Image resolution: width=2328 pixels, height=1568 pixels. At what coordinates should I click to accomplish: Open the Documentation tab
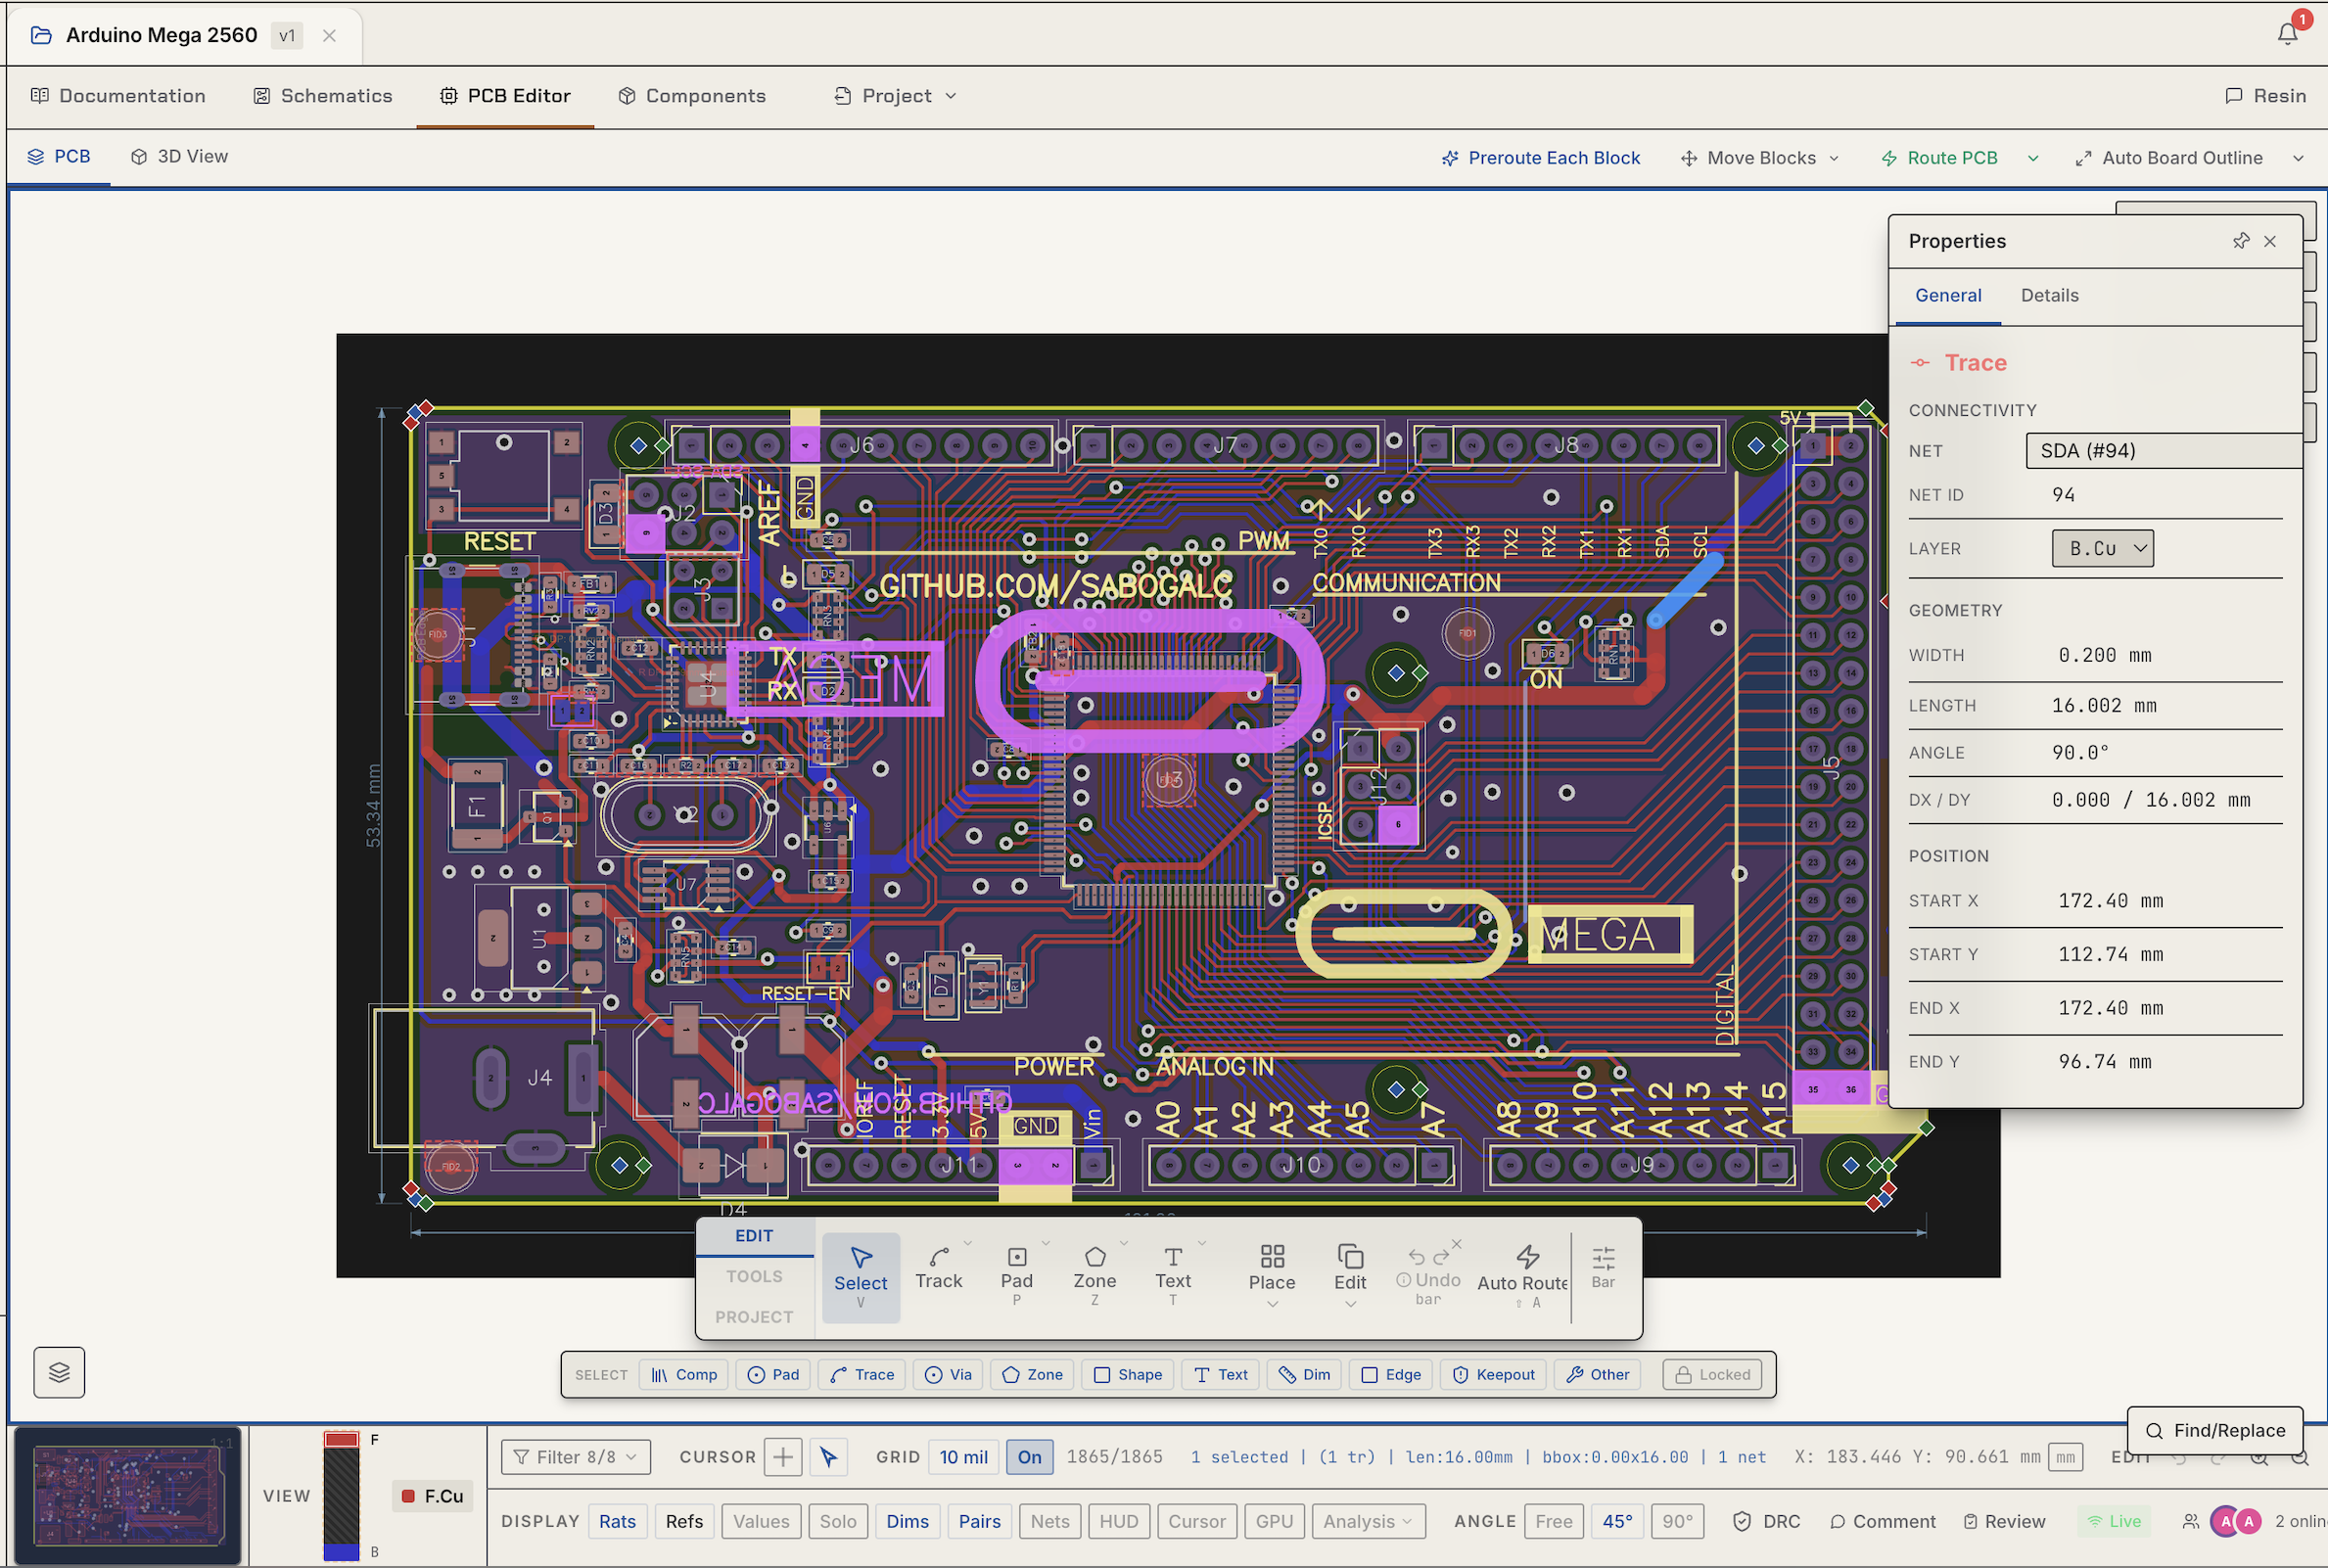[118, 96]
